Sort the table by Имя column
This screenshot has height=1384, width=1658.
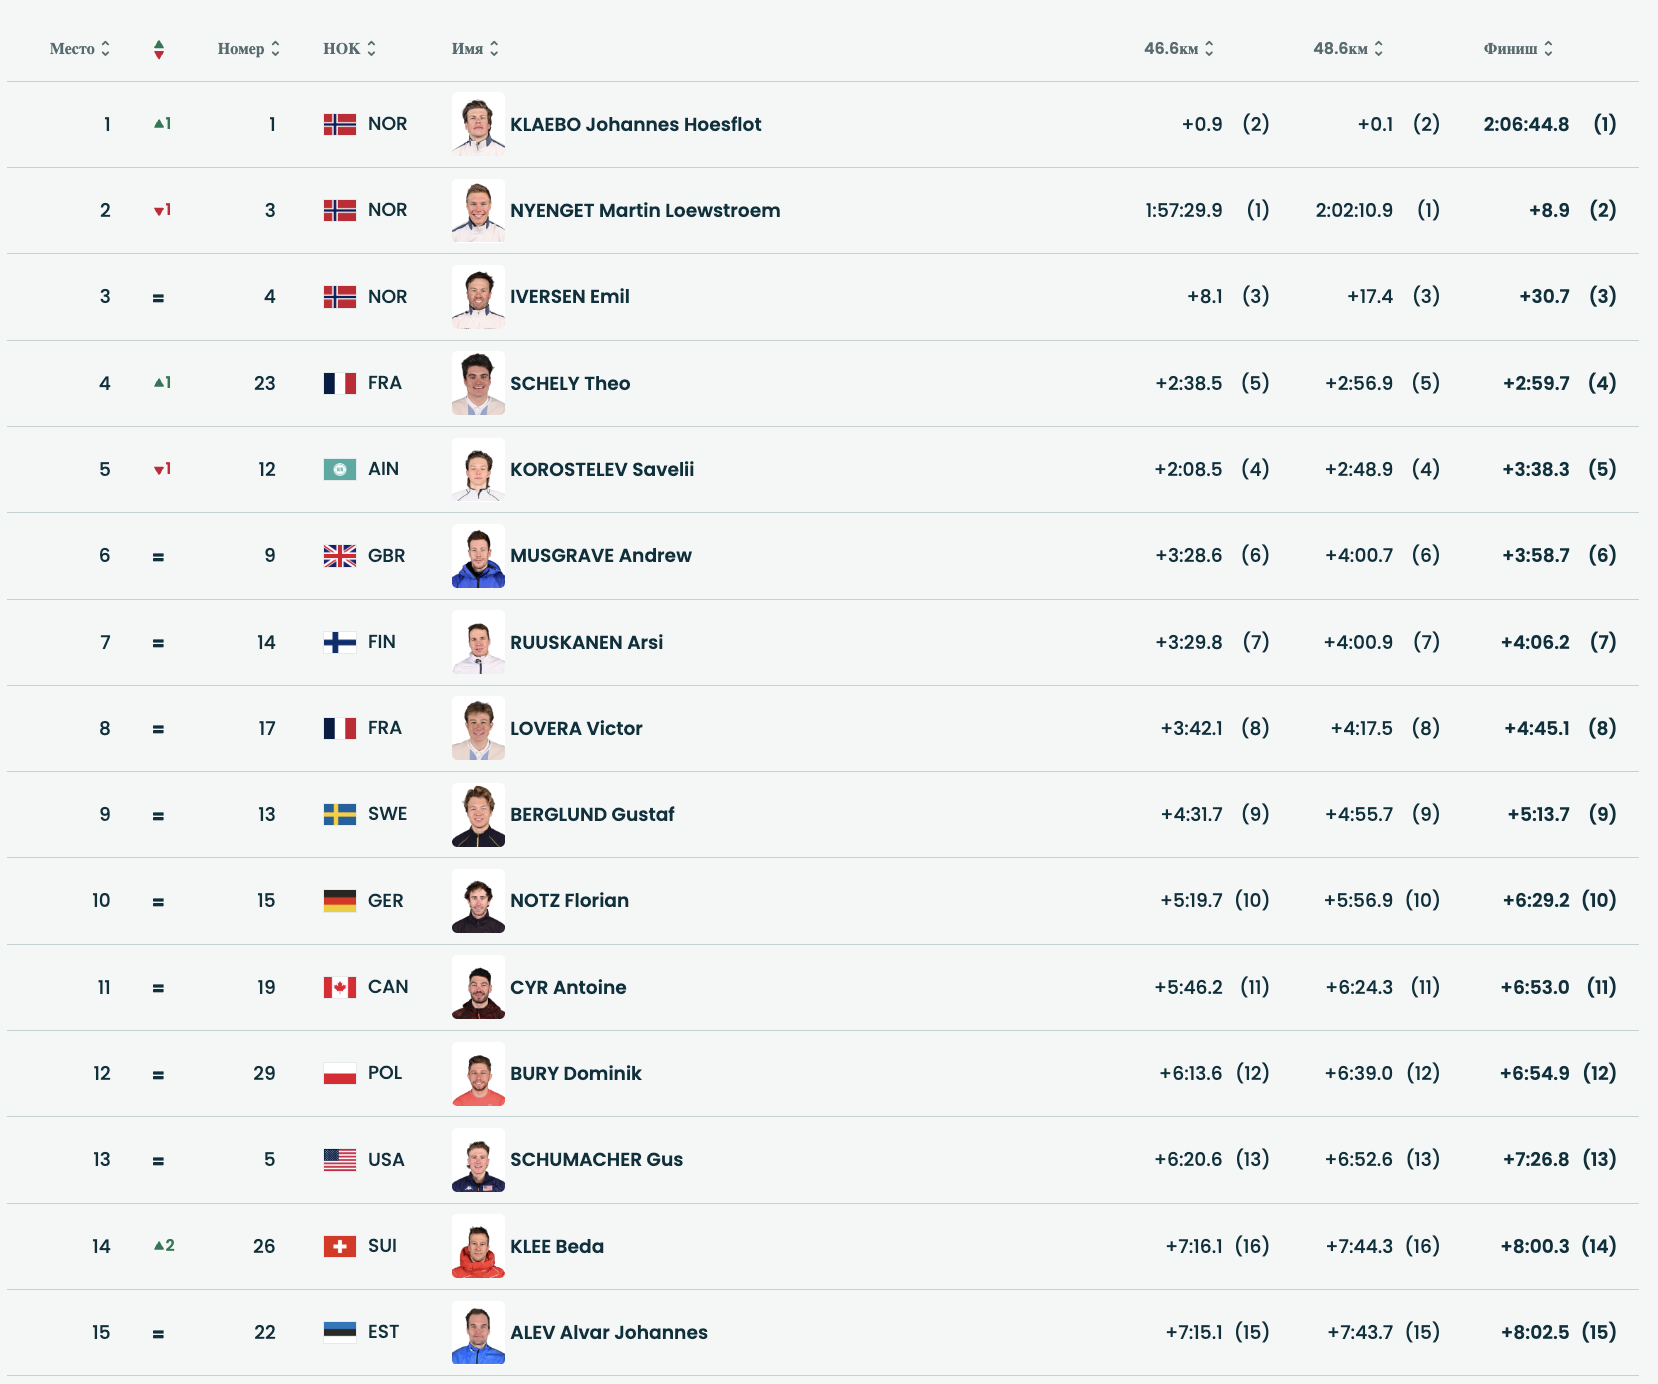tap(475, 49)
